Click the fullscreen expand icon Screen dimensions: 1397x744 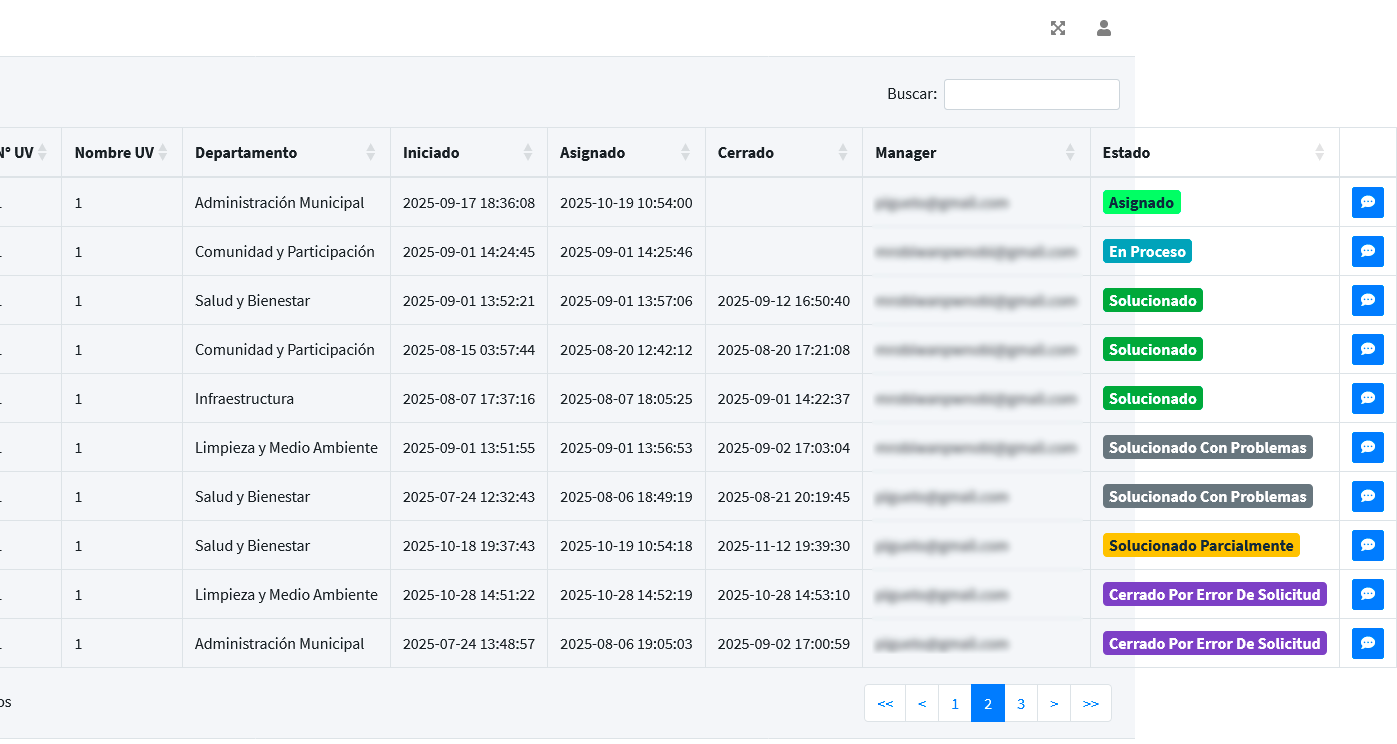[1058, 28]
